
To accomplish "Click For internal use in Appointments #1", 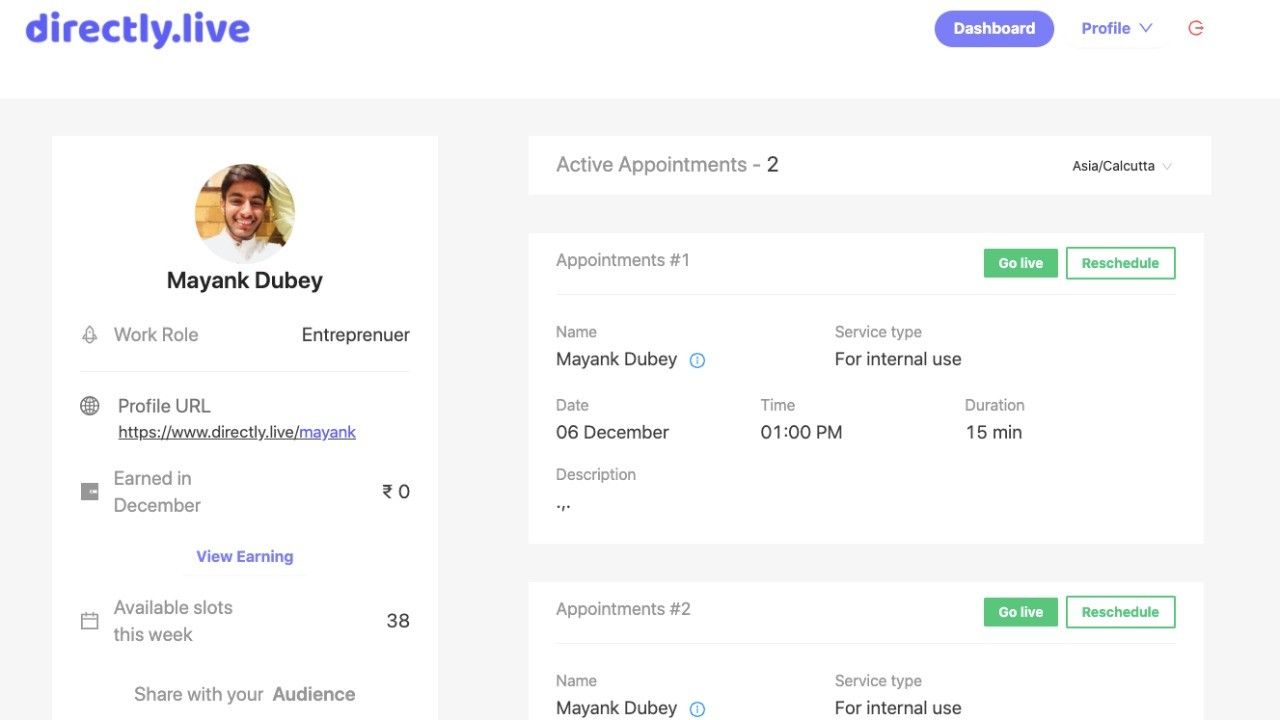I will pyautogui.click(x=898, y=359).
